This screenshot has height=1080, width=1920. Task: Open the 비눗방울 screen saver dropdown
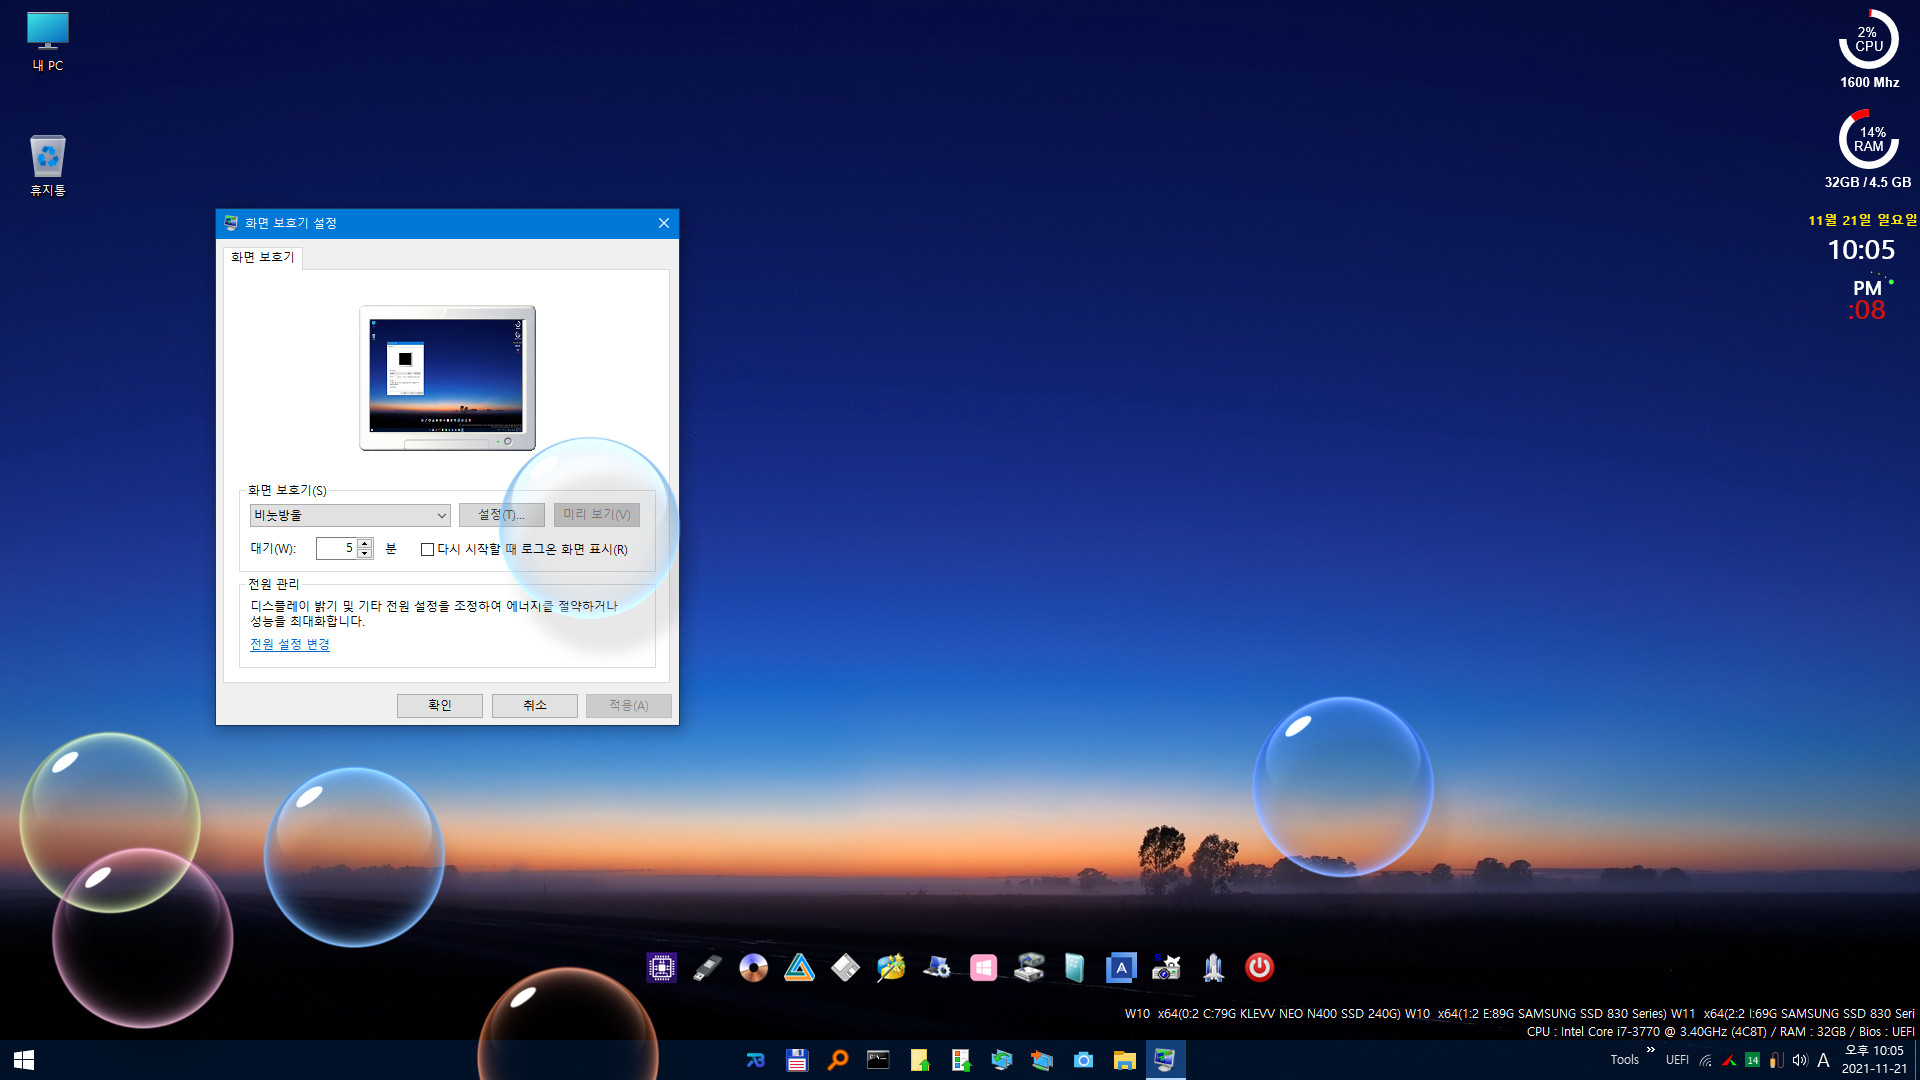tap(350, 515)
